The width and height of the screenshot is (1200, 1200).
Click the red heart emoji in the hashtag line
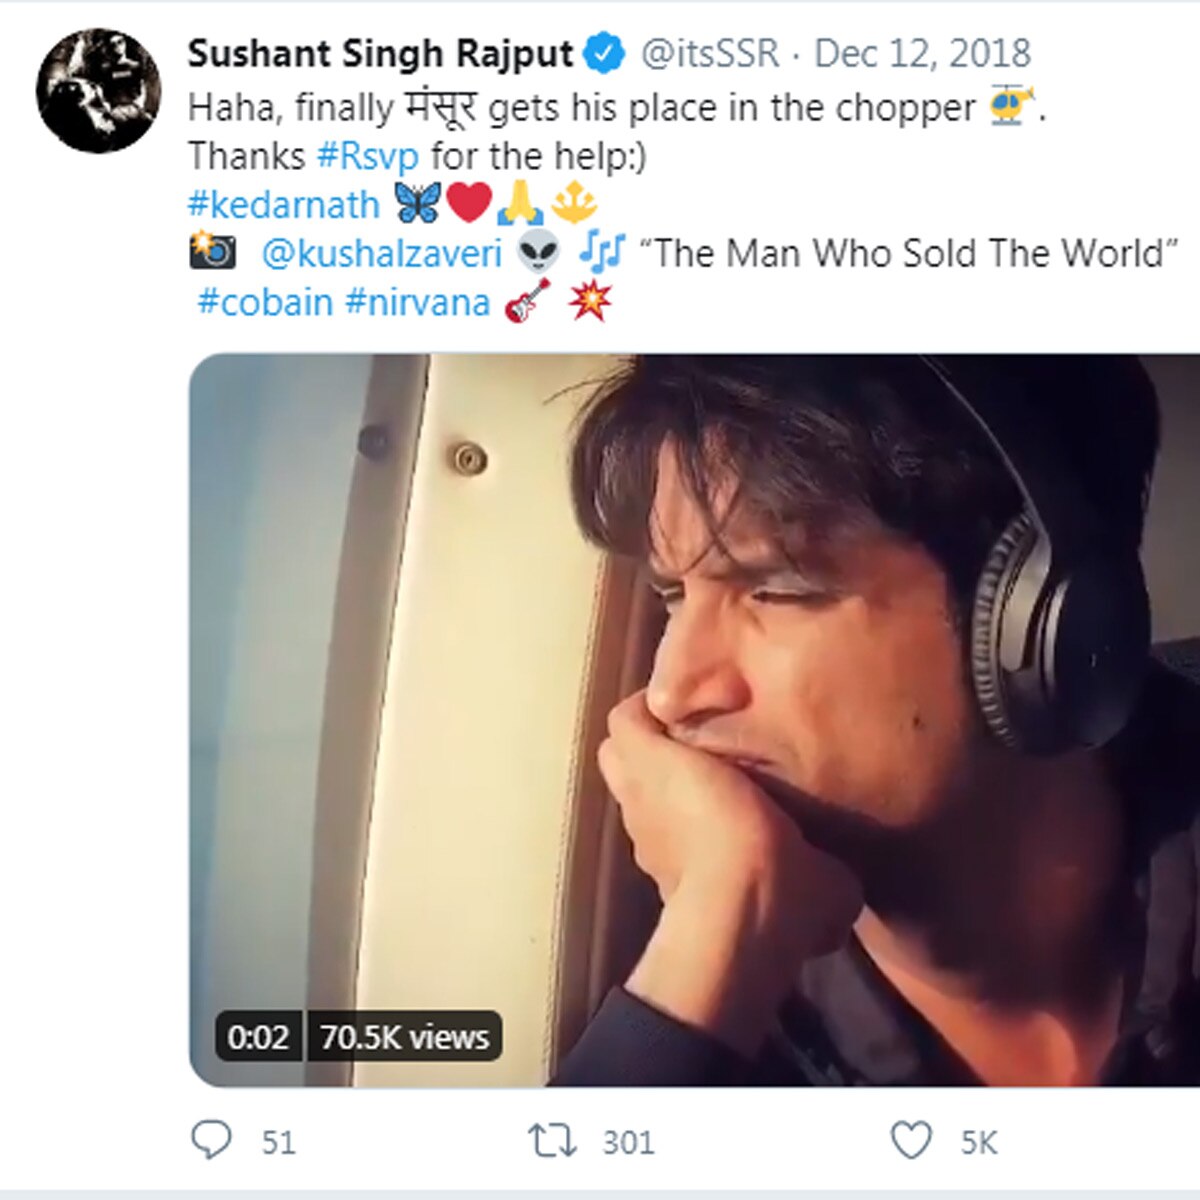point(467,200)
